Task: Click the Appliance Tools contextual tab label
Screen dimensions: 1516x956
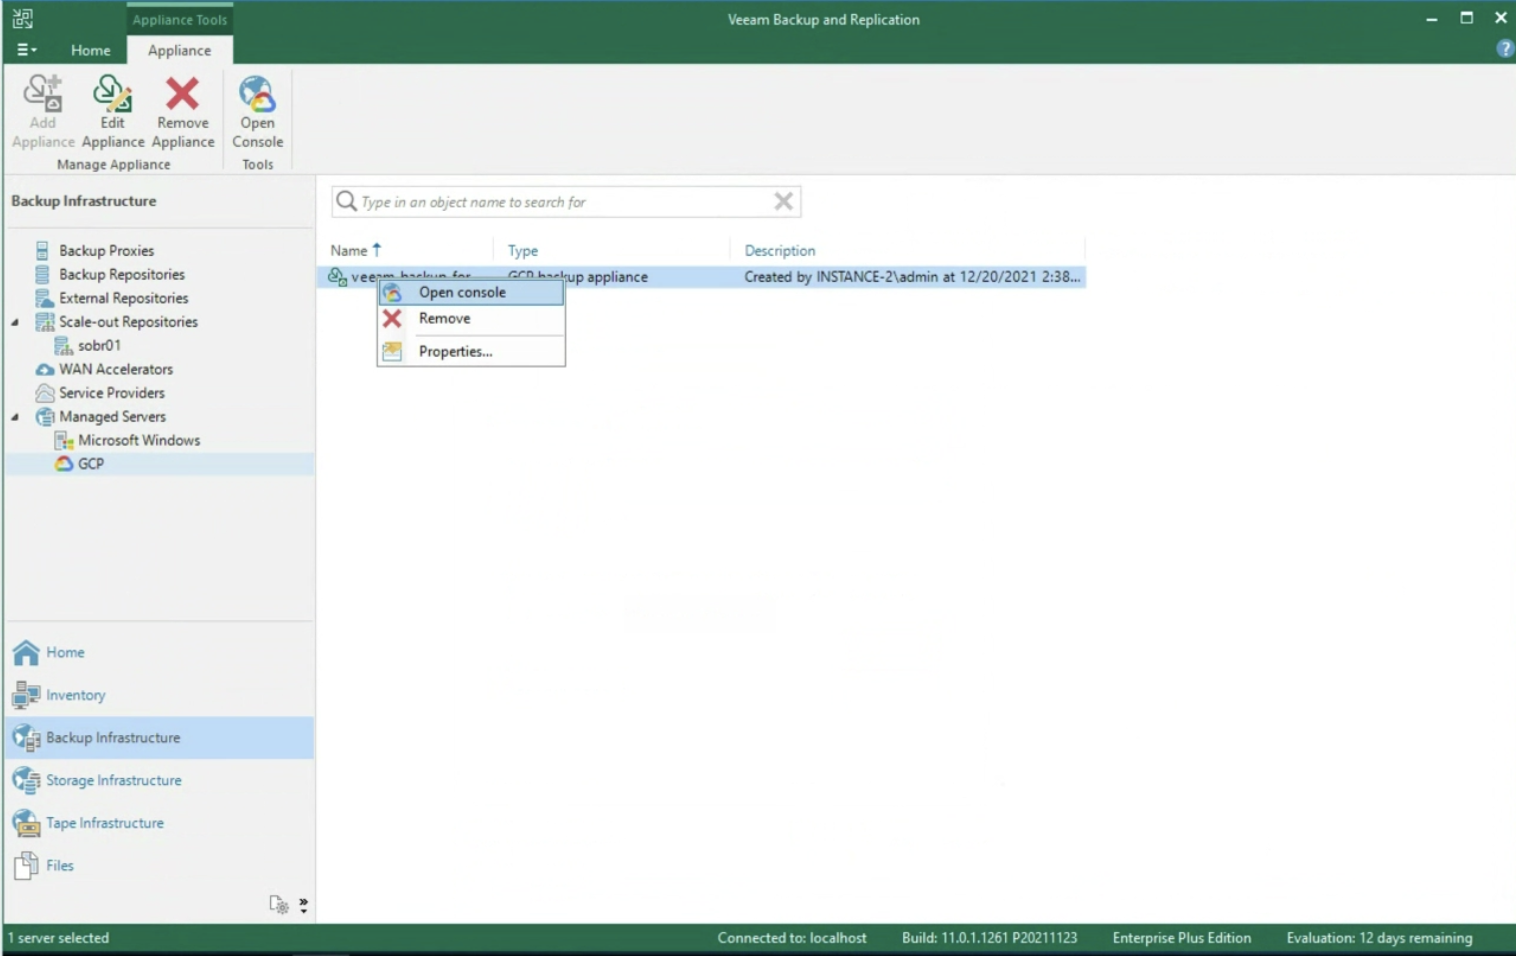Action: tap(179, 19)
